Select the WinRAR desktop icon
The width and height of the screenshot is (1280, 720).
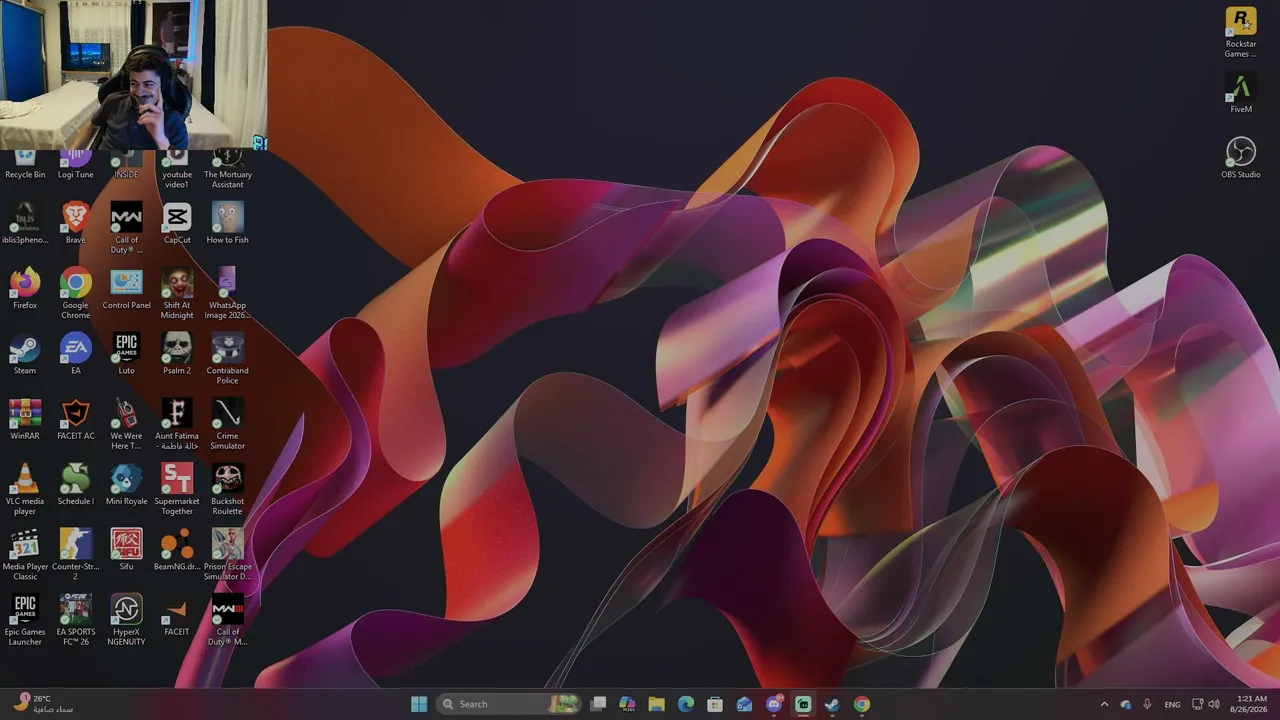click(25, 419)
